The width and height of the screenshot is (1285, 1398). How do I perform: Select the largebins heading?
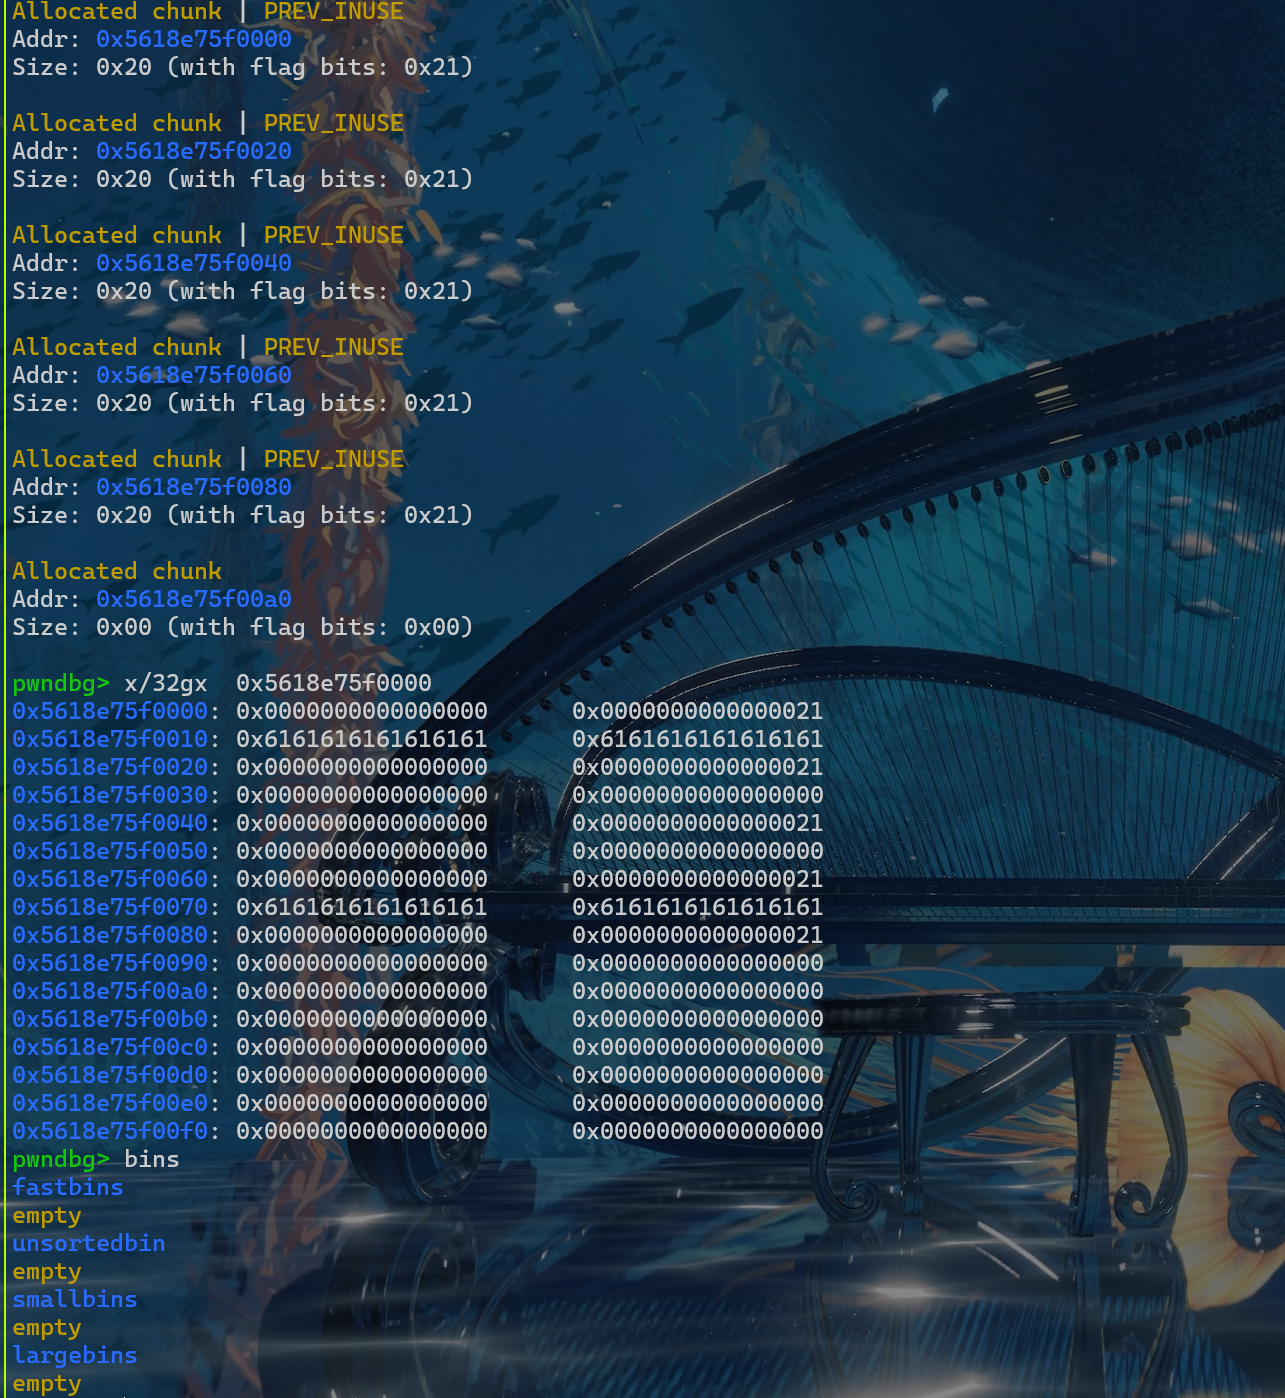(x=74, y=1356)
